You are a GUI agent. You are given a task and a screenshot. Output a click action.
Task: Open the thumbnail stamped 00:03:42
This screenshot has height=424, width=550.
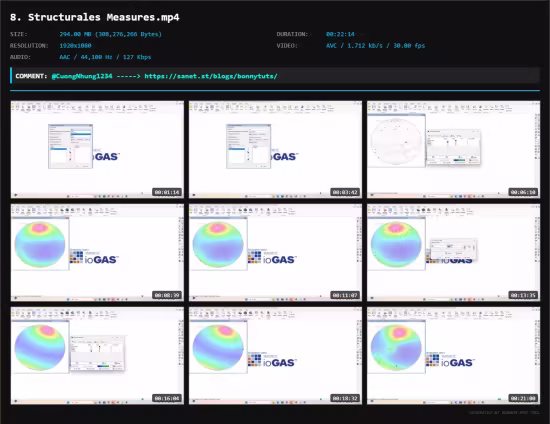click(x=275, y=149)
